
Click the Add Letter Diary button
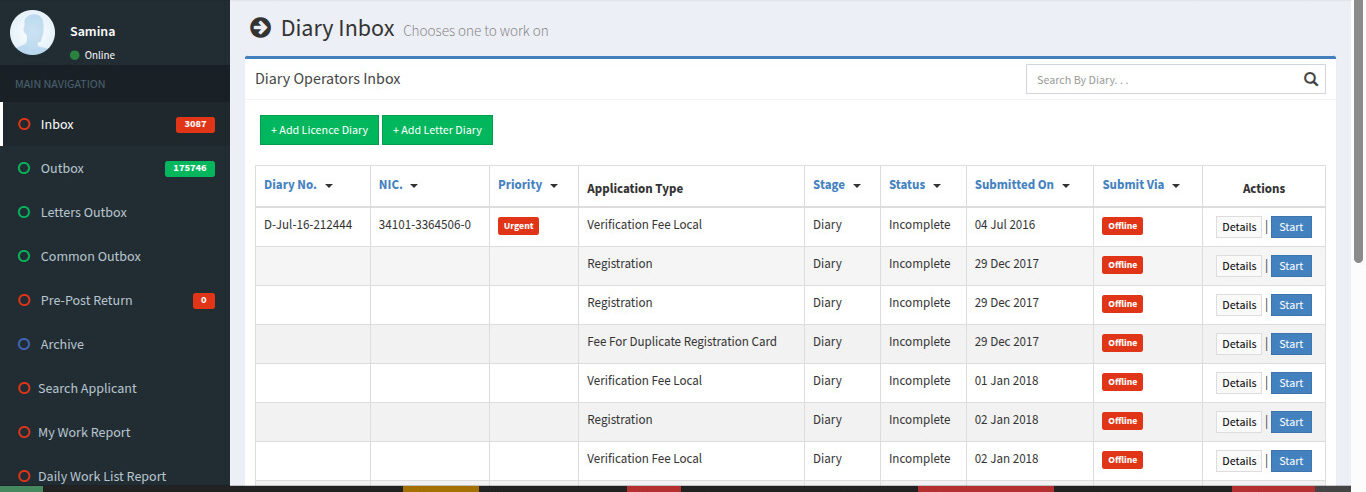click(437, 130)
